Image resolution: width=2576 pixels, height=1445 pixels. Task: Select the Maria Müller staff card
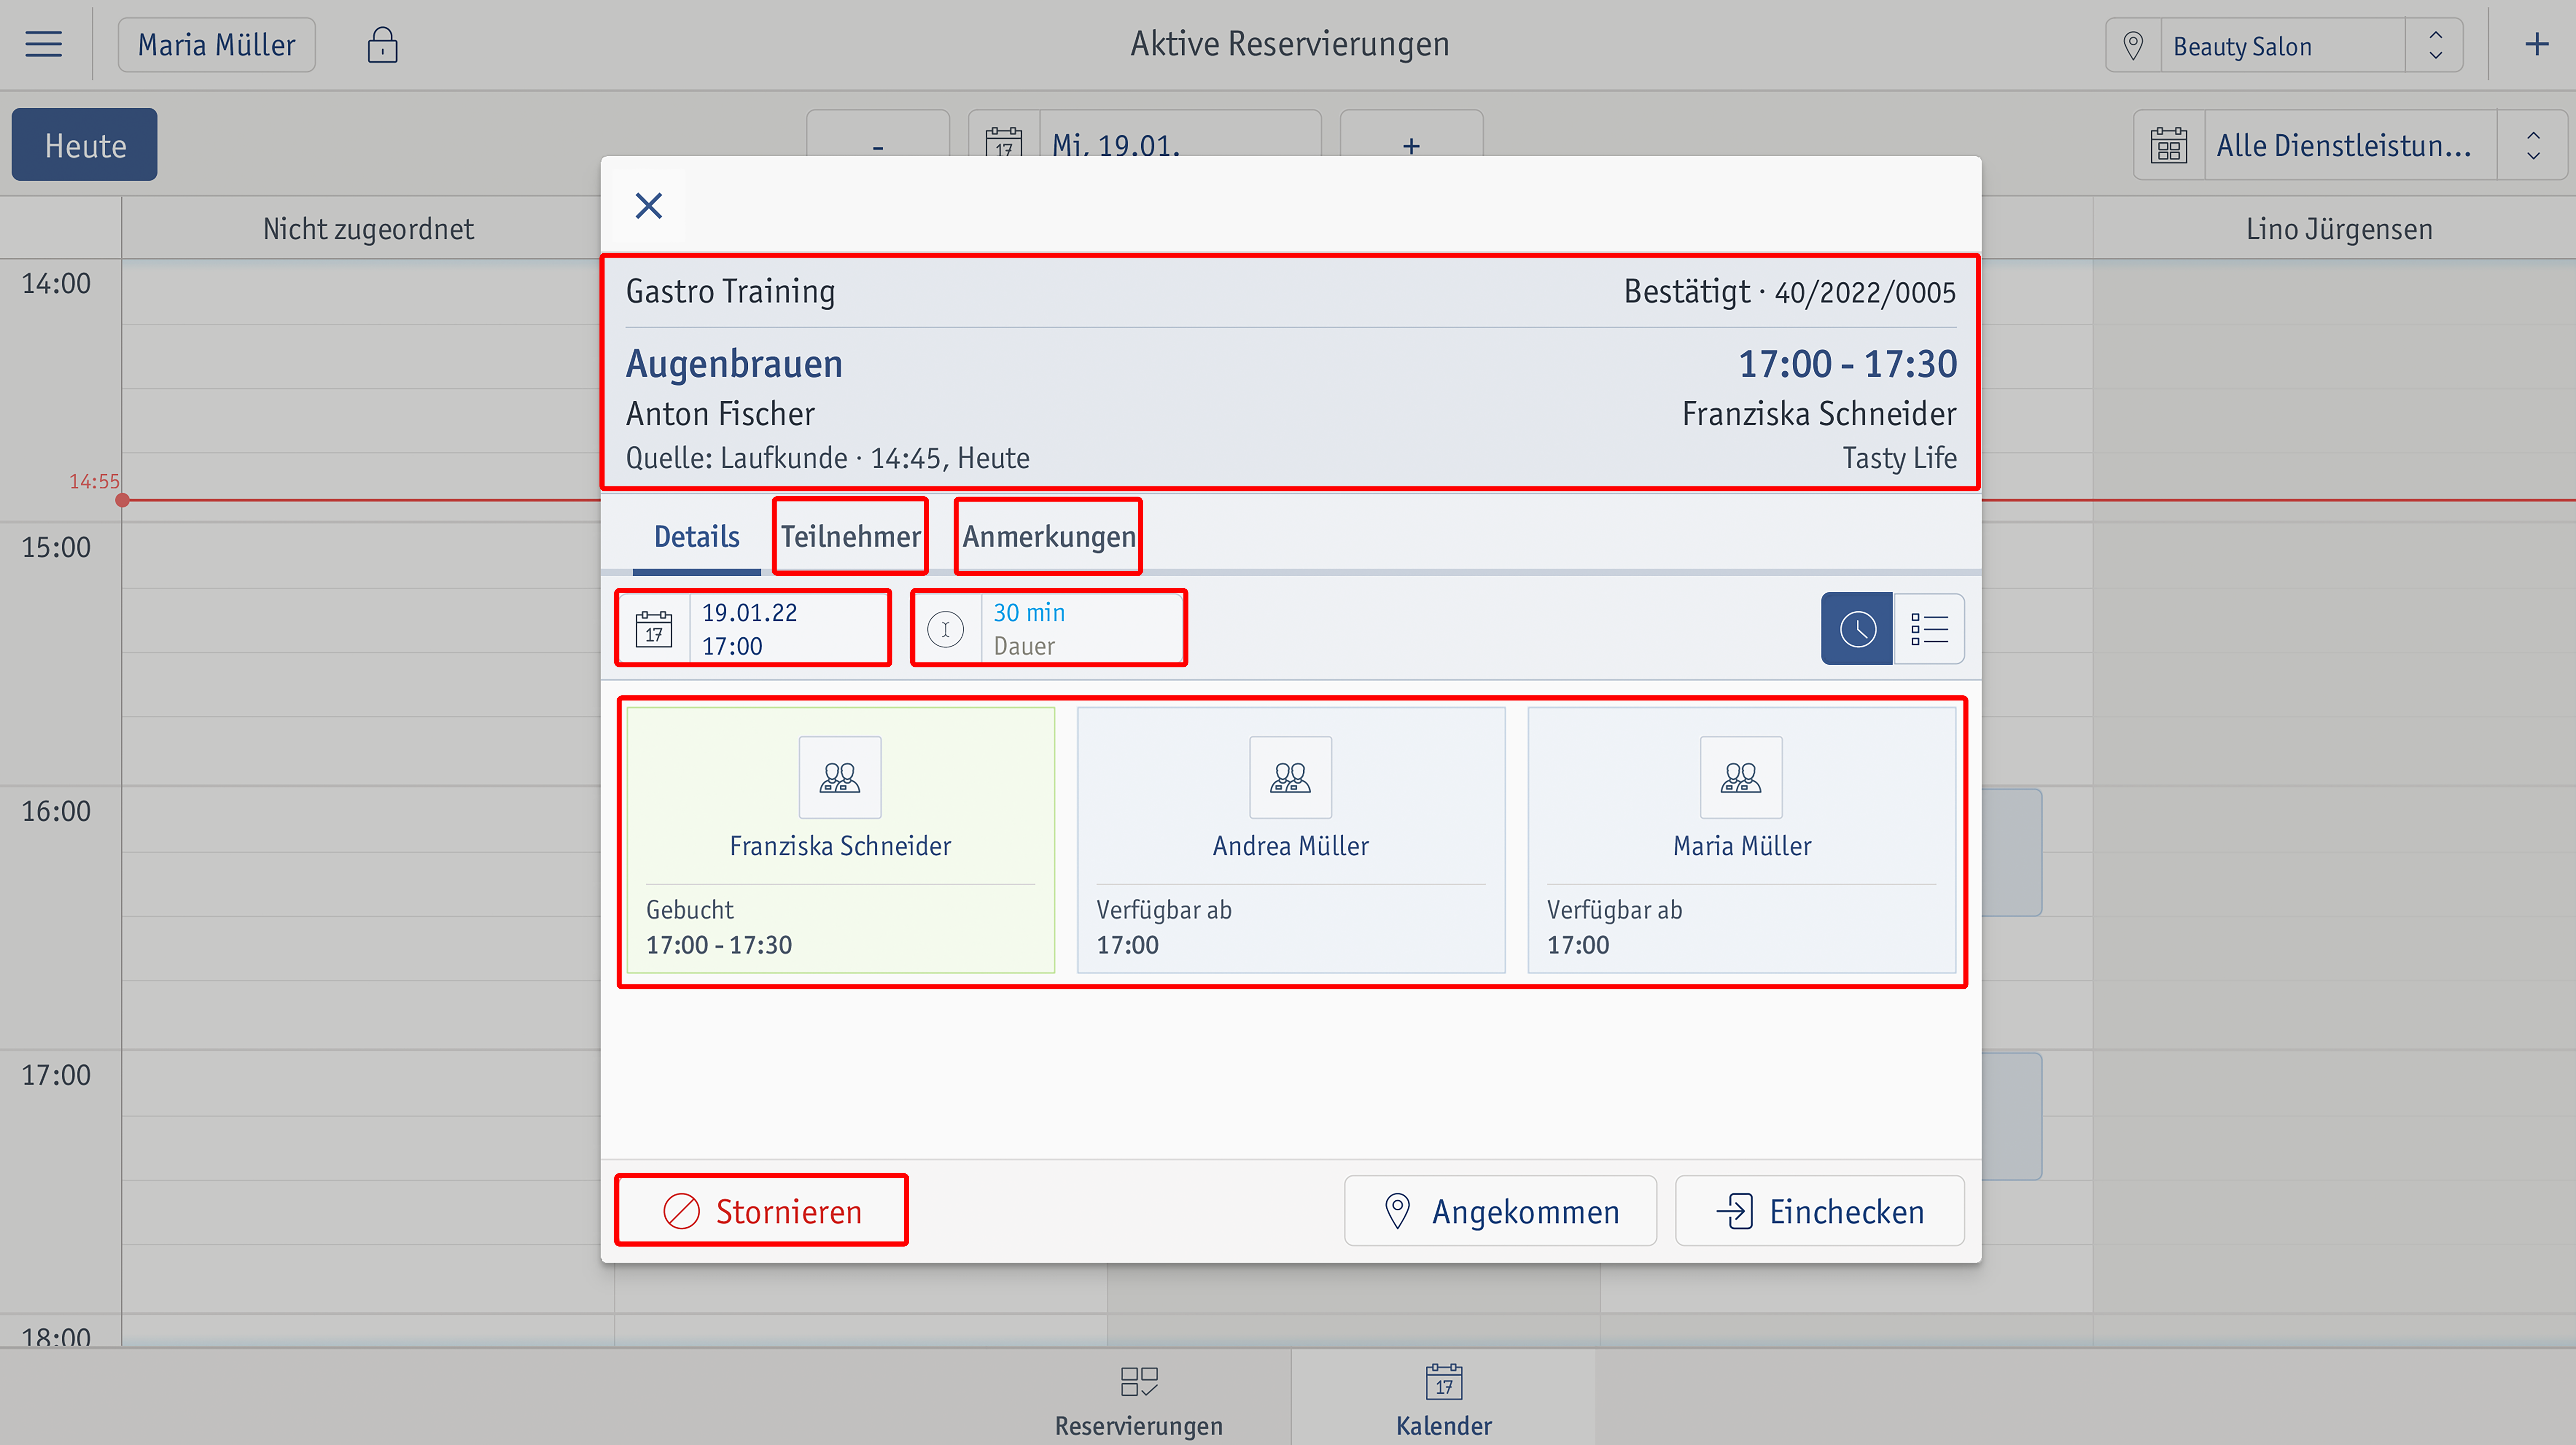pyautogui.click(x=1742, y=840)
